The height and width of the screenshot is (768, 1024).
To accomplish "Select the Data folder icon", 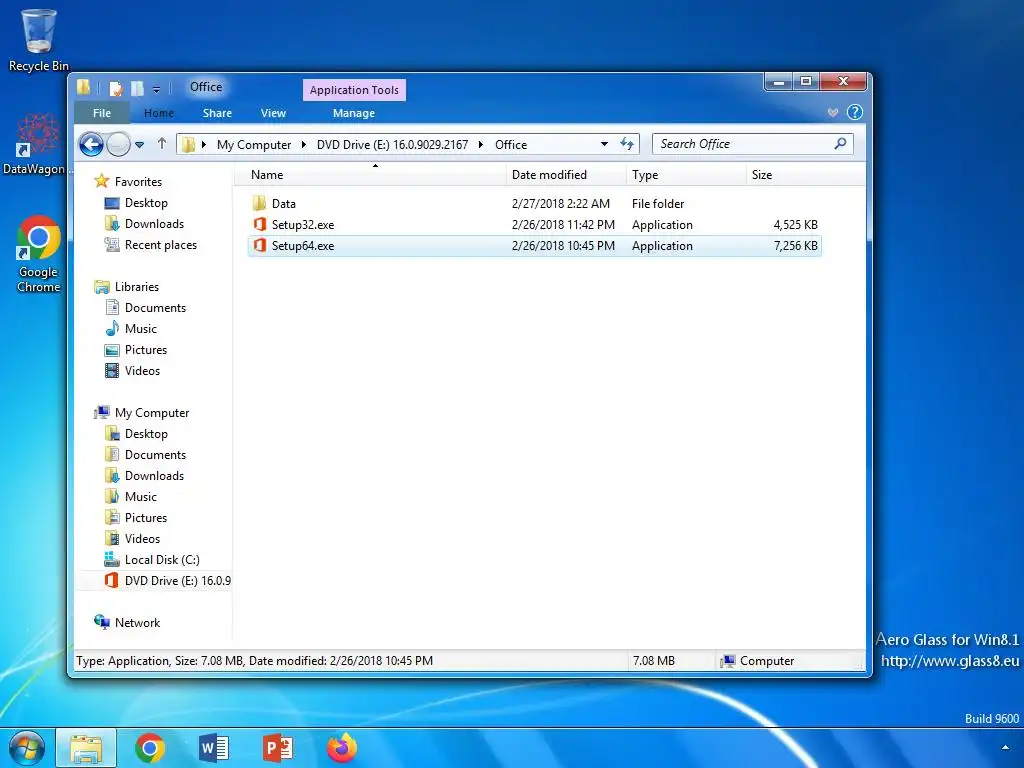I will click(259, 203).
